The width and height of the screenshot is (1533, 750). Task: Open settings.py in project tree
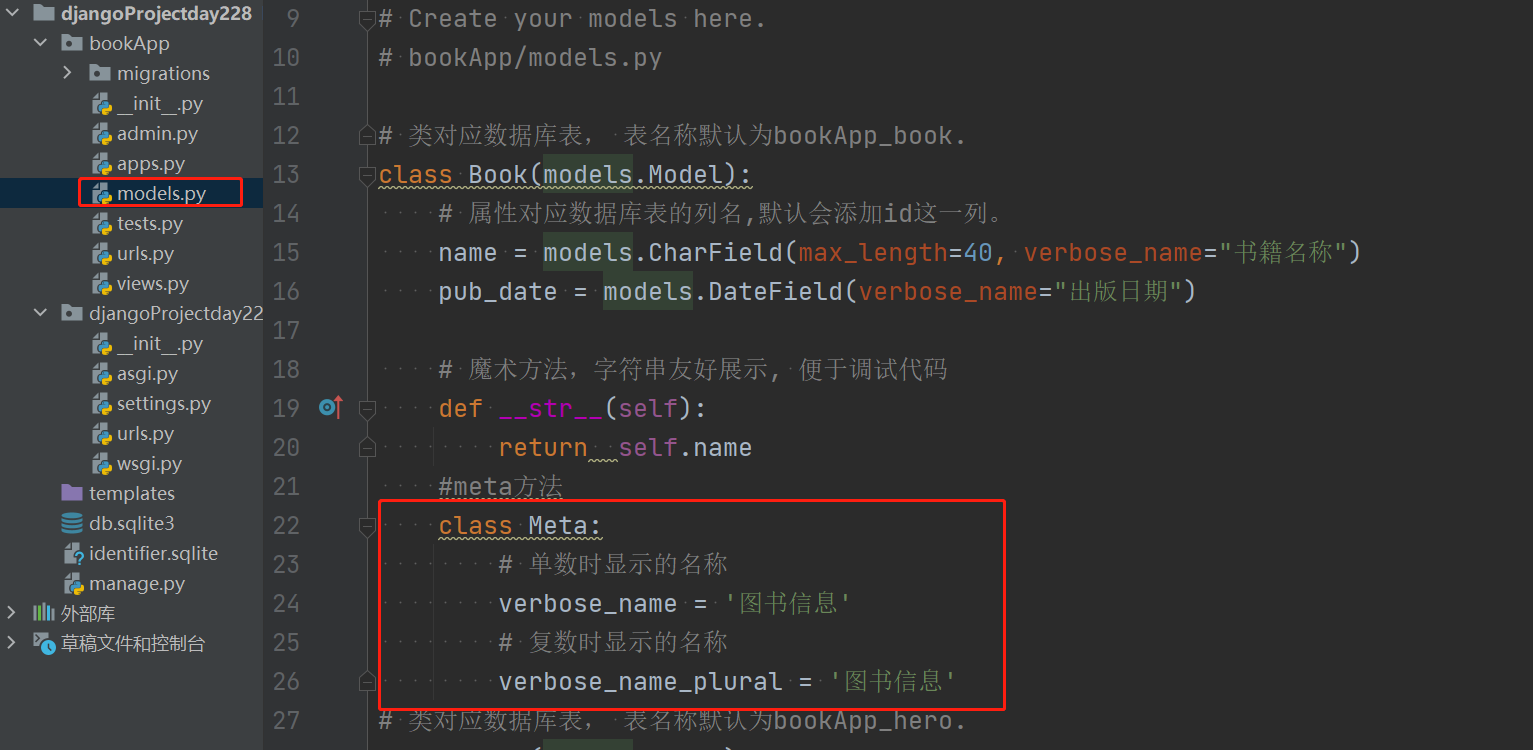(x=164, y=403)
